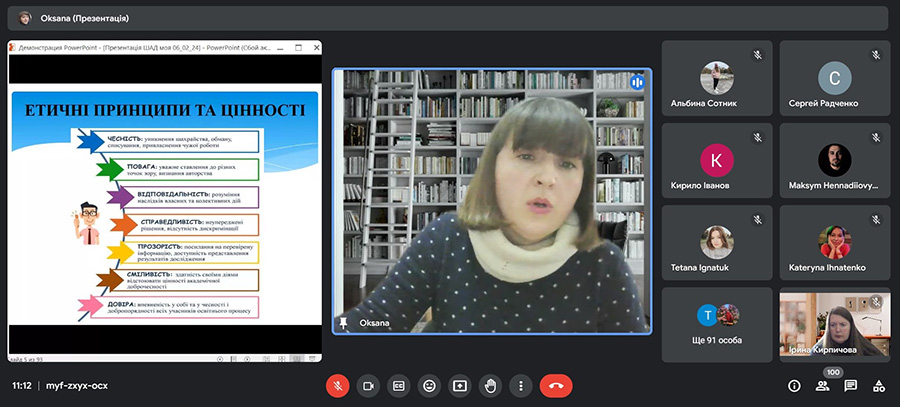Leave the call with the red button
Screen dimensions: 900x407
pos(556,385)
